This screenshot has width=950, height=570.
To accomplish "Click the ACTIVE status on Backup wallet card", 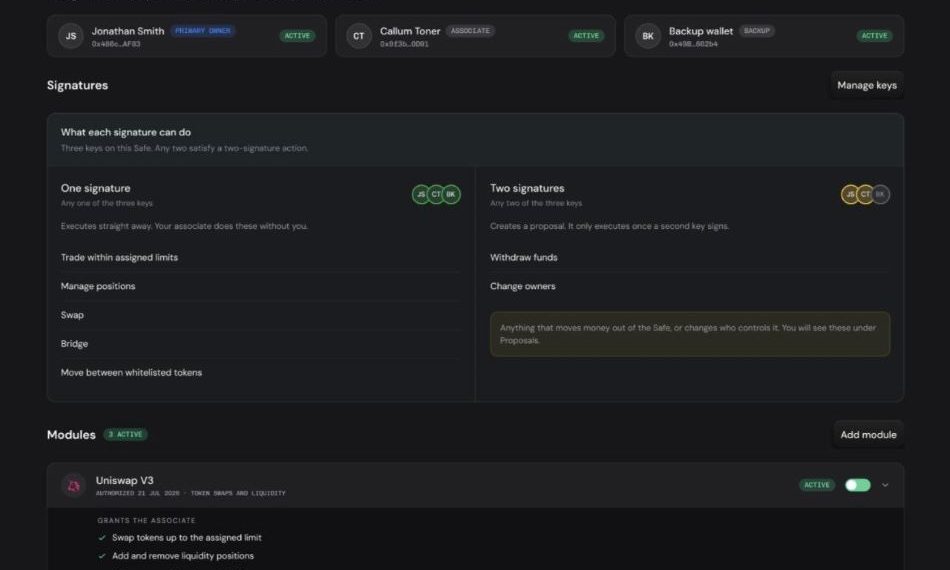I will click(874, 36).
